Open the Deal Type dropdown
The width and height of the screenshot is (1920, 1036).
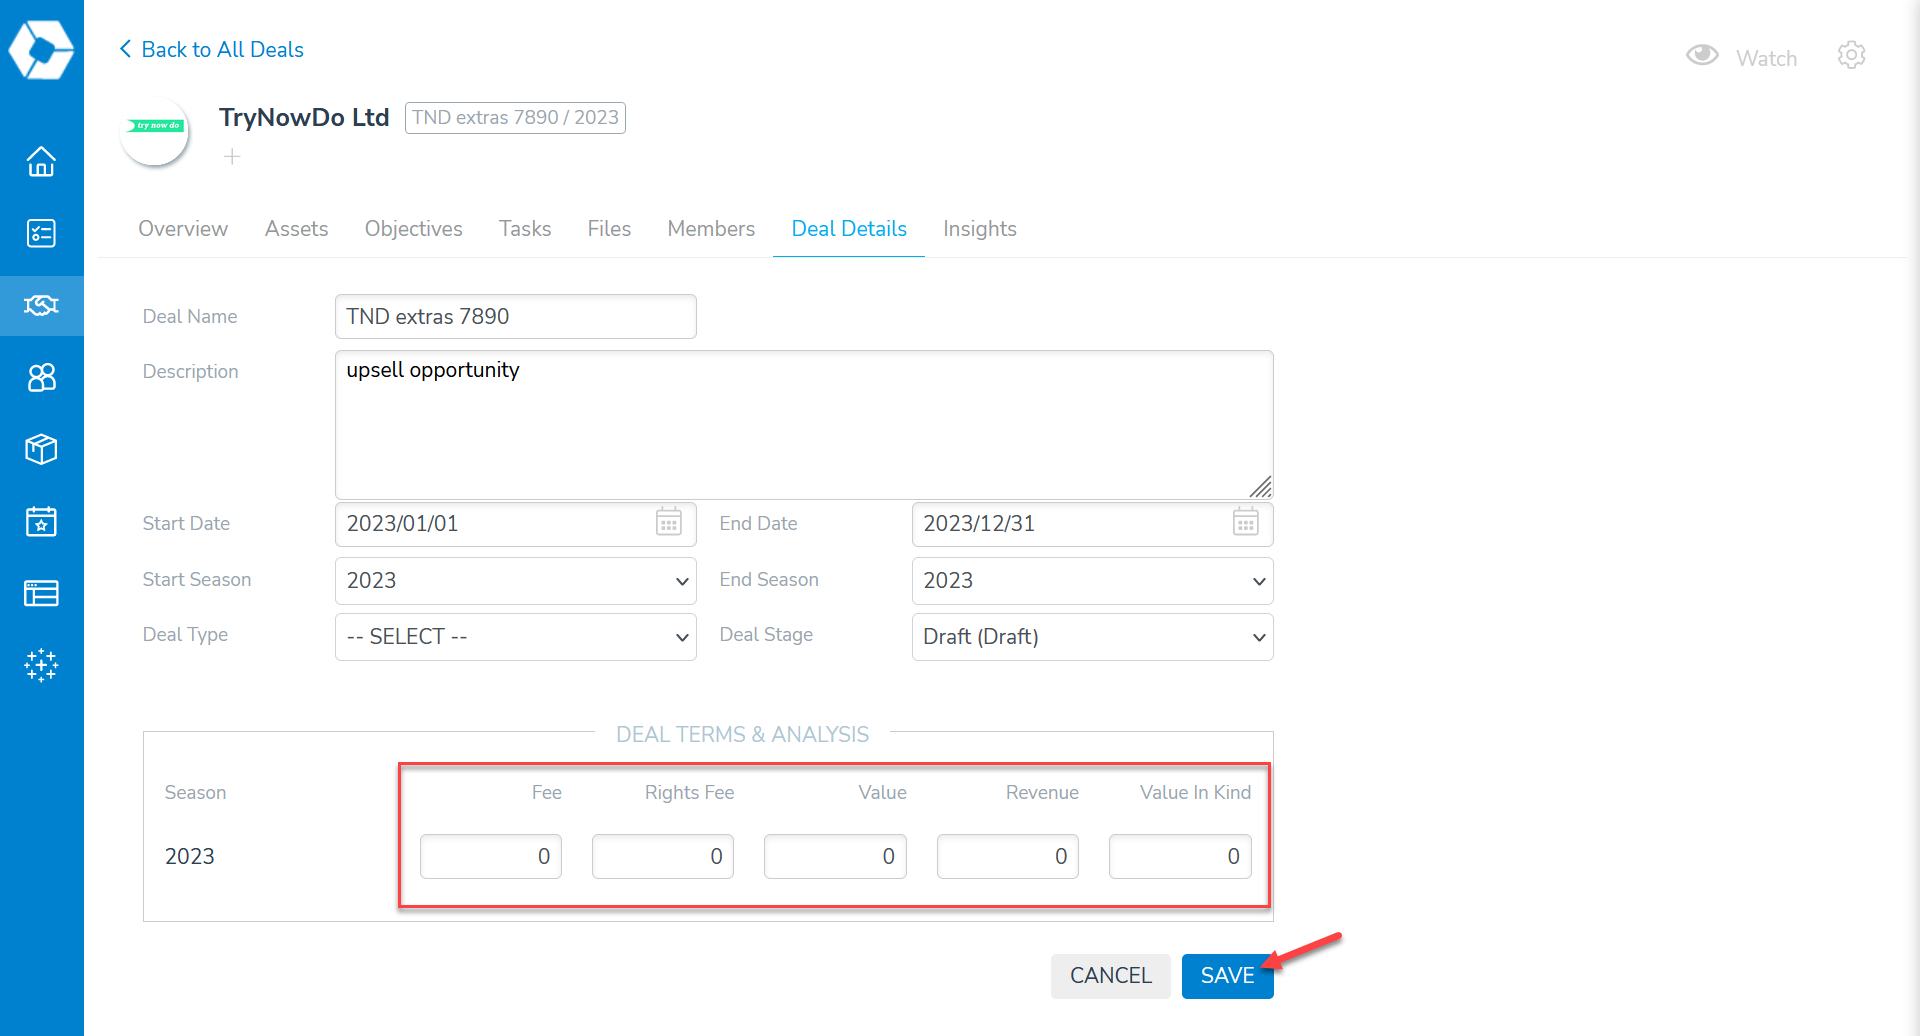click(515, 637)
